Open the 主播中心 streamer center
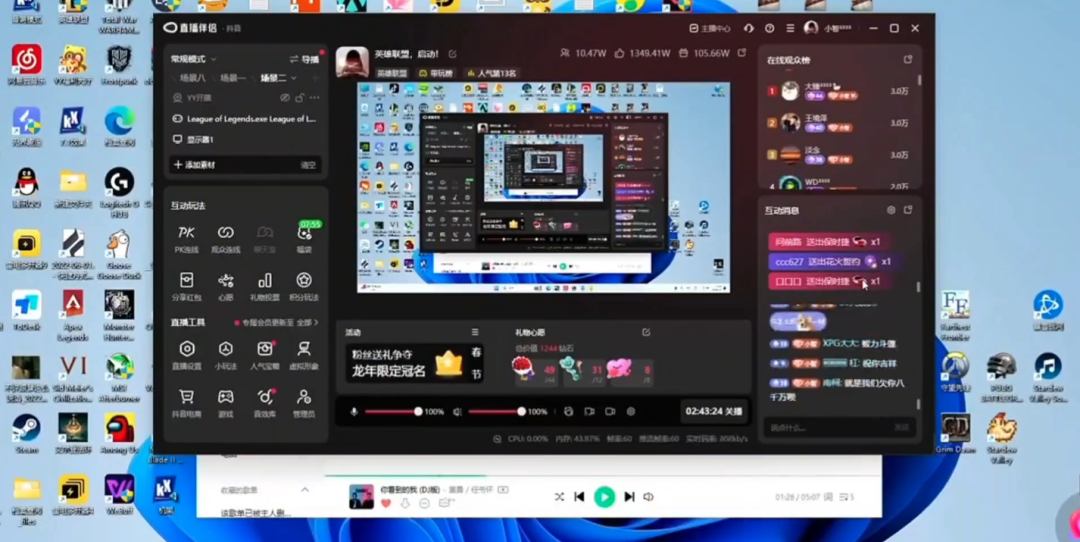This screenshot has width=1080, height=542. pos(710,28)
